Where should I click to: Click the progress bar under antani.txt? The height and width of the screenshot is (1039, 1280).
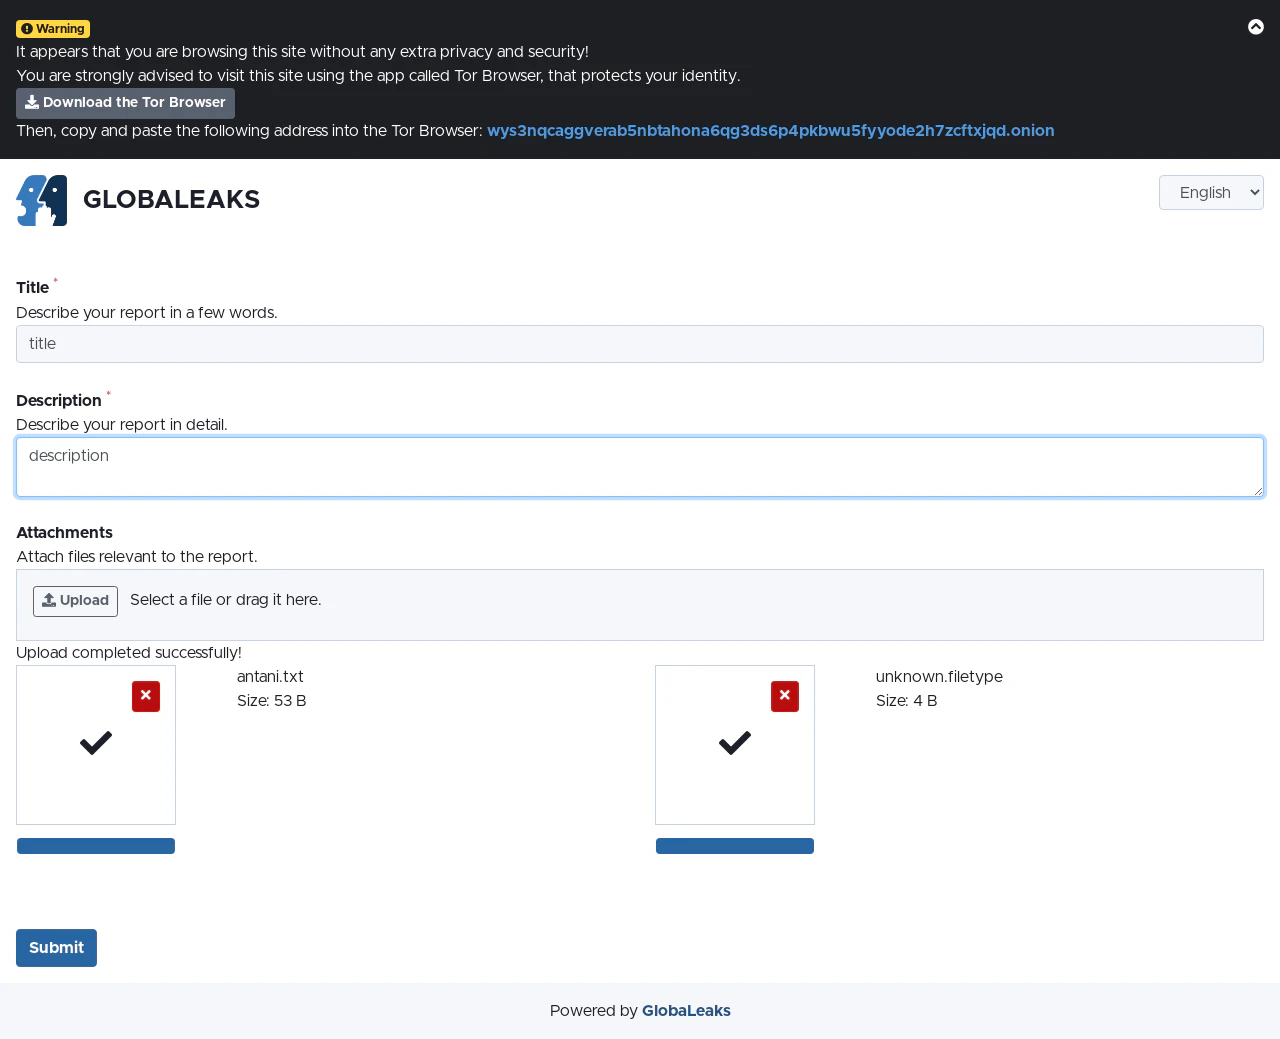point(95,845)
